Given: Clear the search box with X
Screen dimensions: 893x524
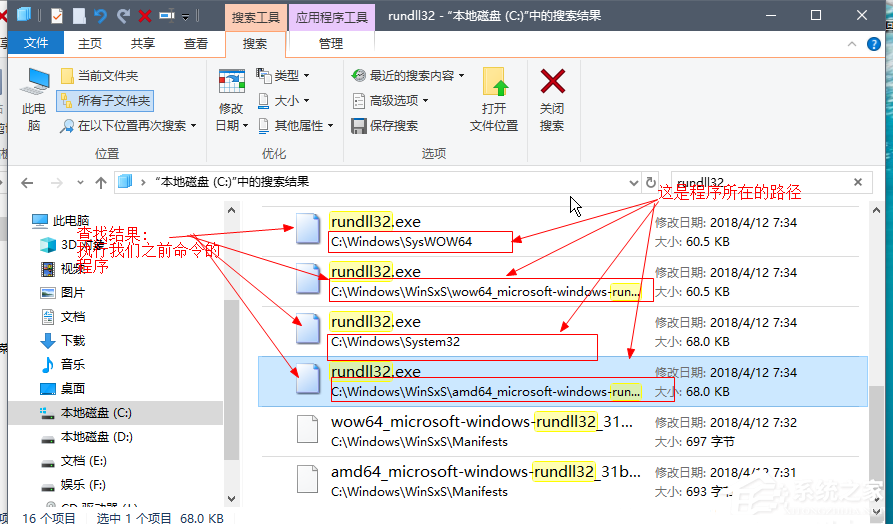Looking at the screenshot, I should (x=858, y=182).
